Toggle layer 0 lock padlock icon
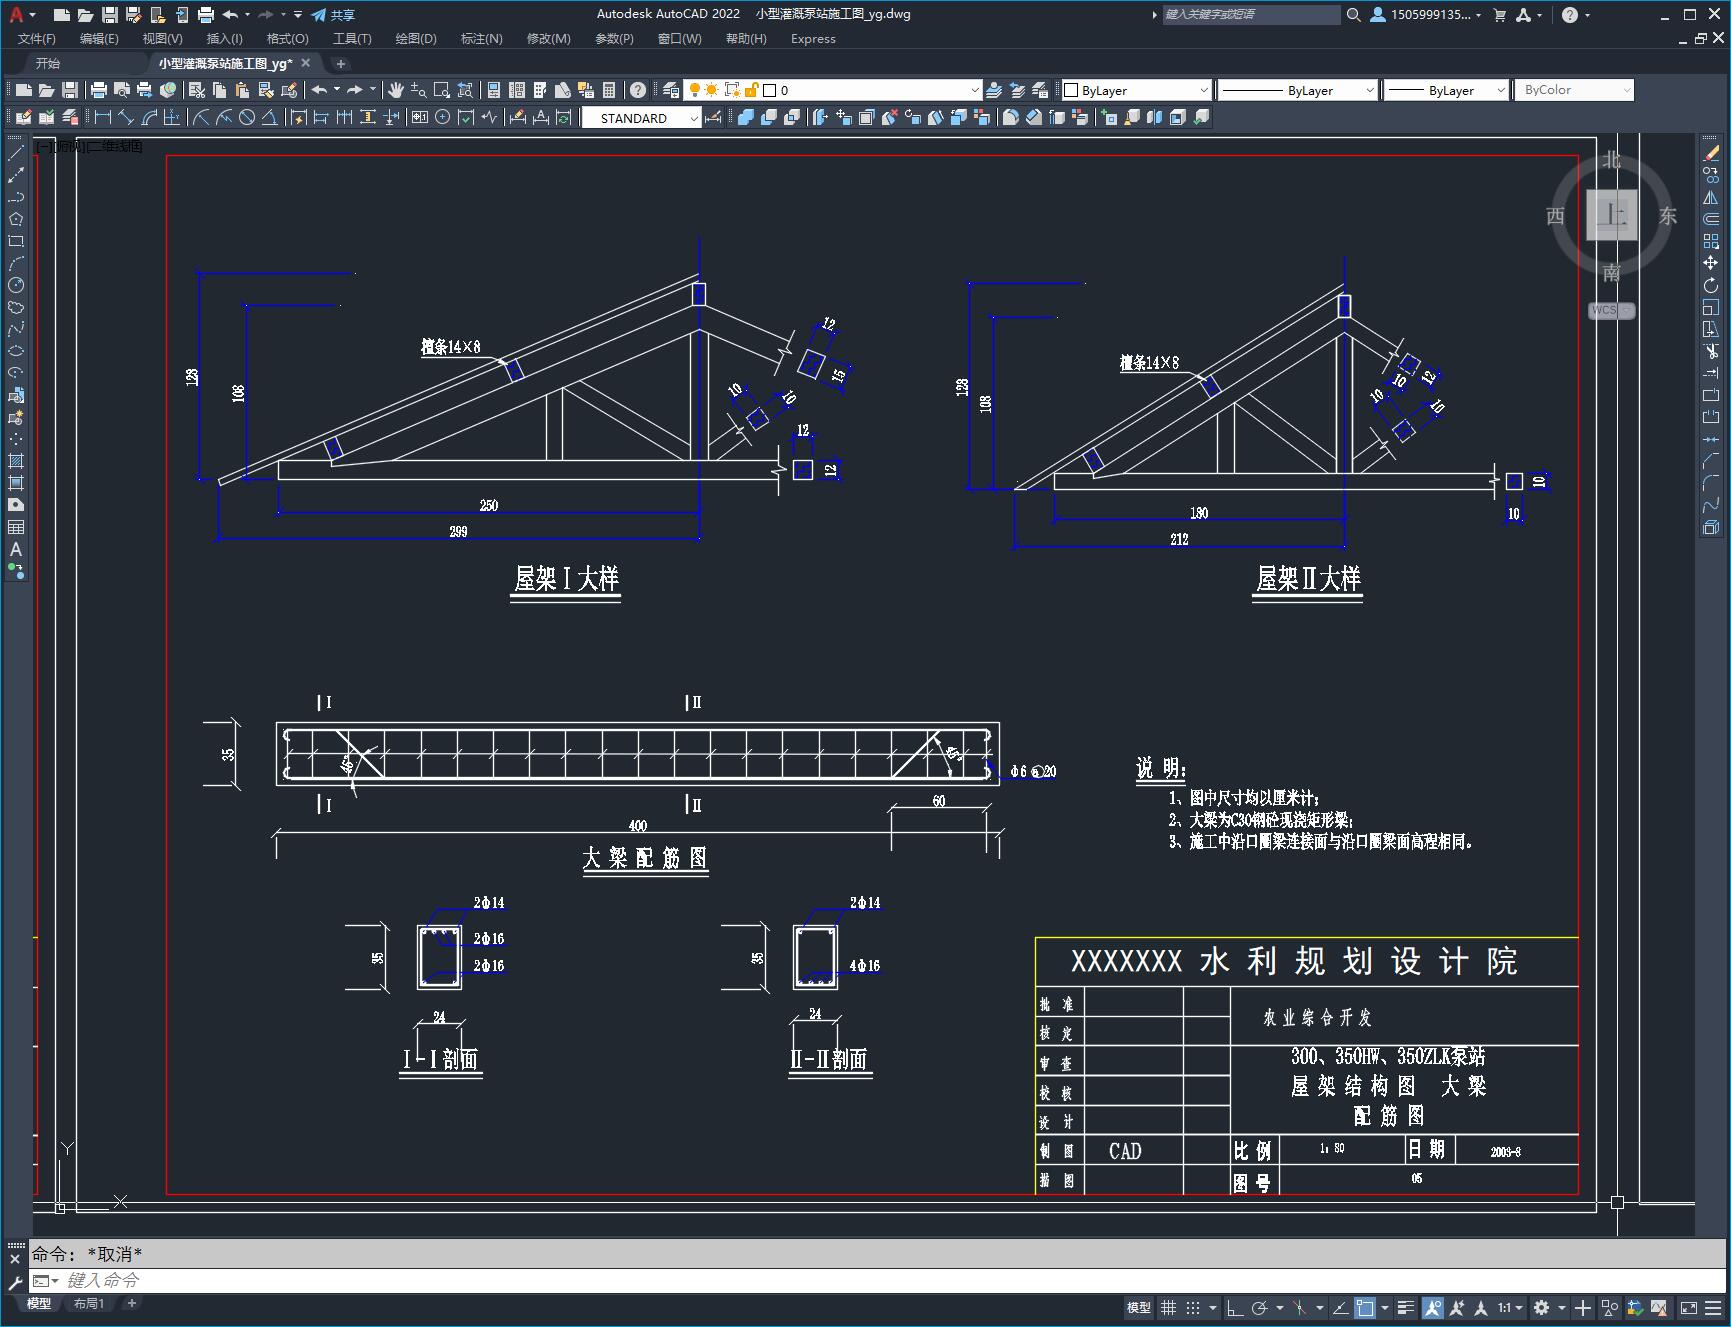 click(752, 90)
